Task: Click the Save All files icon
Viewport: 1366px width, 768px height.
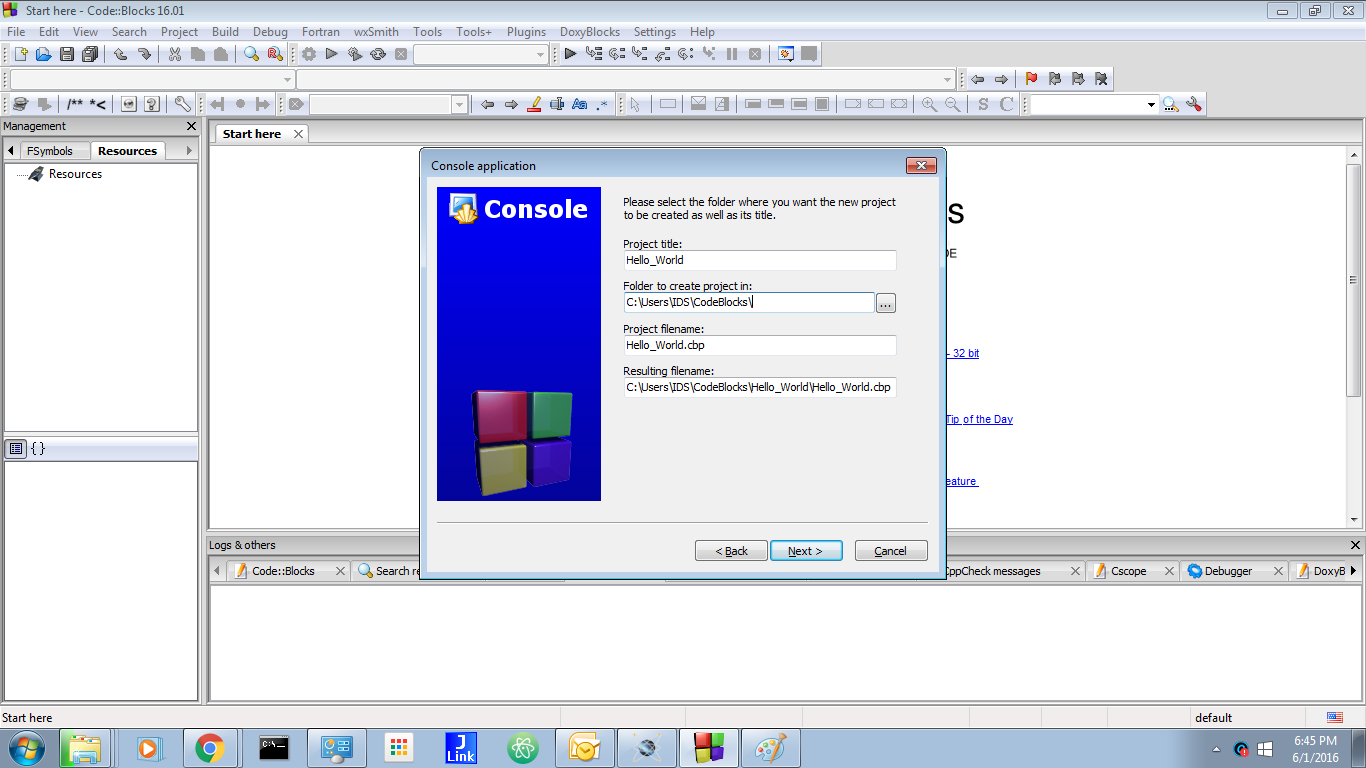Action: 89,55
